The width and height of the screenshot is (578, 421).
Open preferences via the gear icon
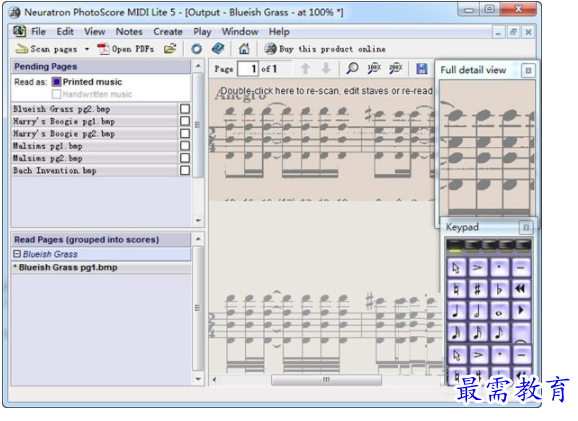click(x=196, y=49)
